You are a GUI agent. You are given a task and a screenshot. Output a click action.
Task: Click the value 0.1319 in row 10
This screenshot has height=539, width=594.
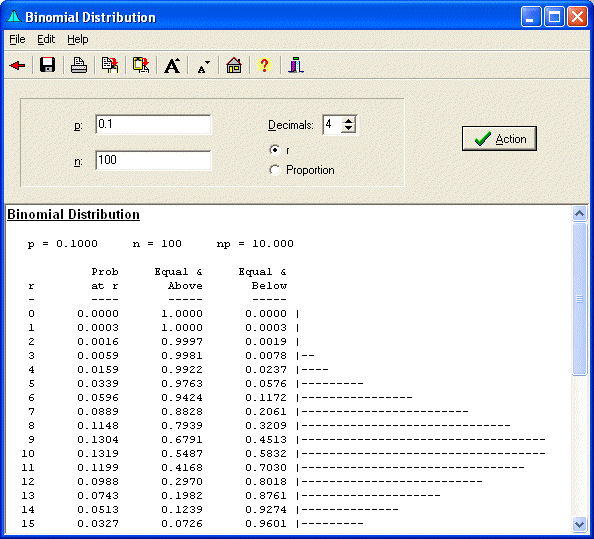[98, 454]
